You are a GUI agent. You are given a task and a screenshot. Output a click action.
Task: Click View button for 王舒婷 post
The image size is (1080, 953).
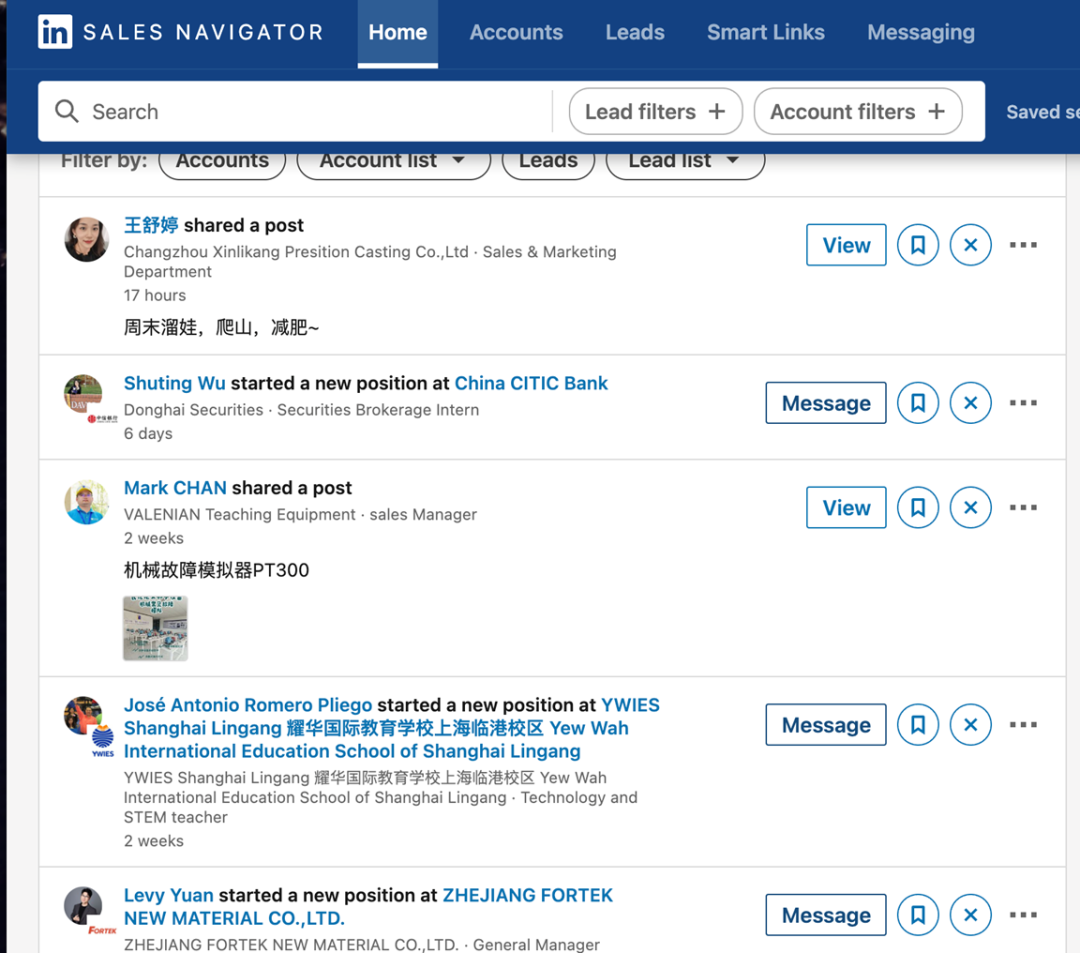click(846, 244)
